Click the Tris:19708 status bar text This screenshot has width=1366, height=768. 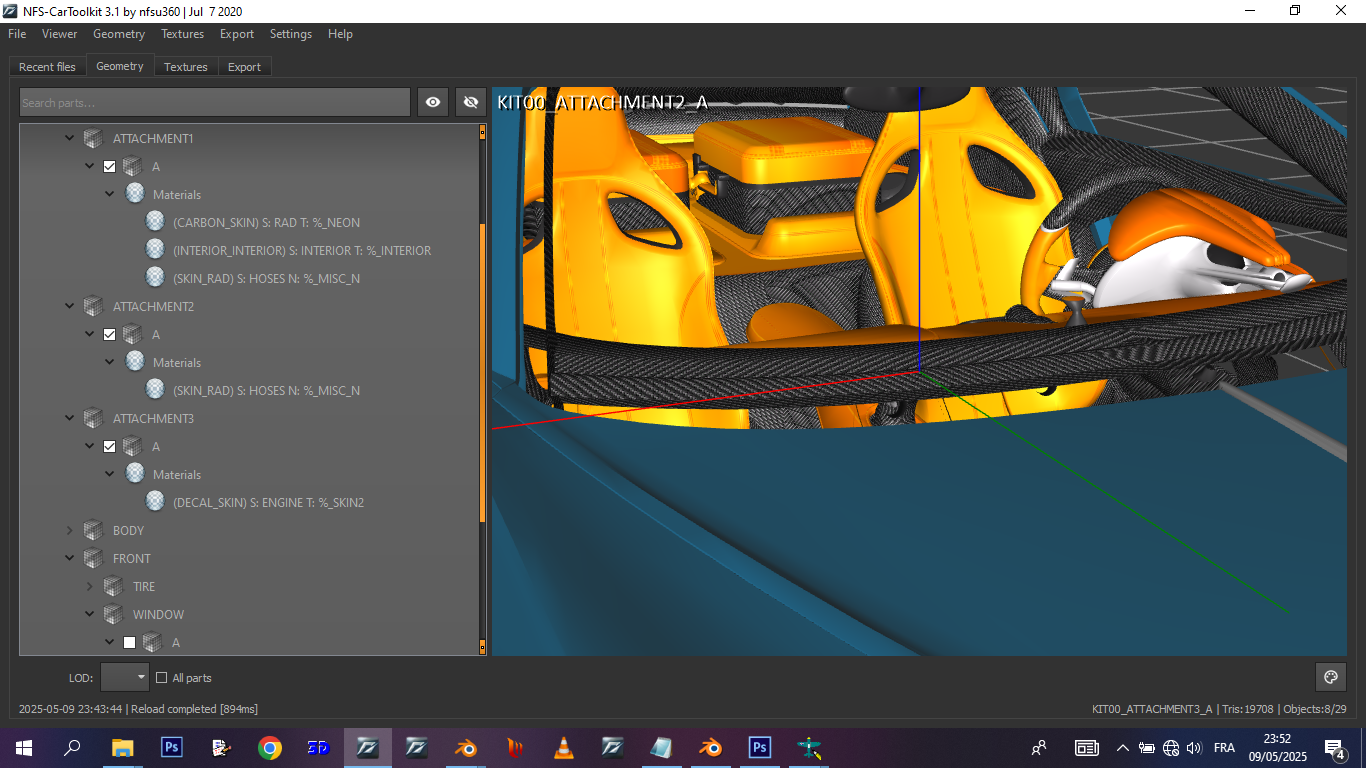[x=1246, y=709]
